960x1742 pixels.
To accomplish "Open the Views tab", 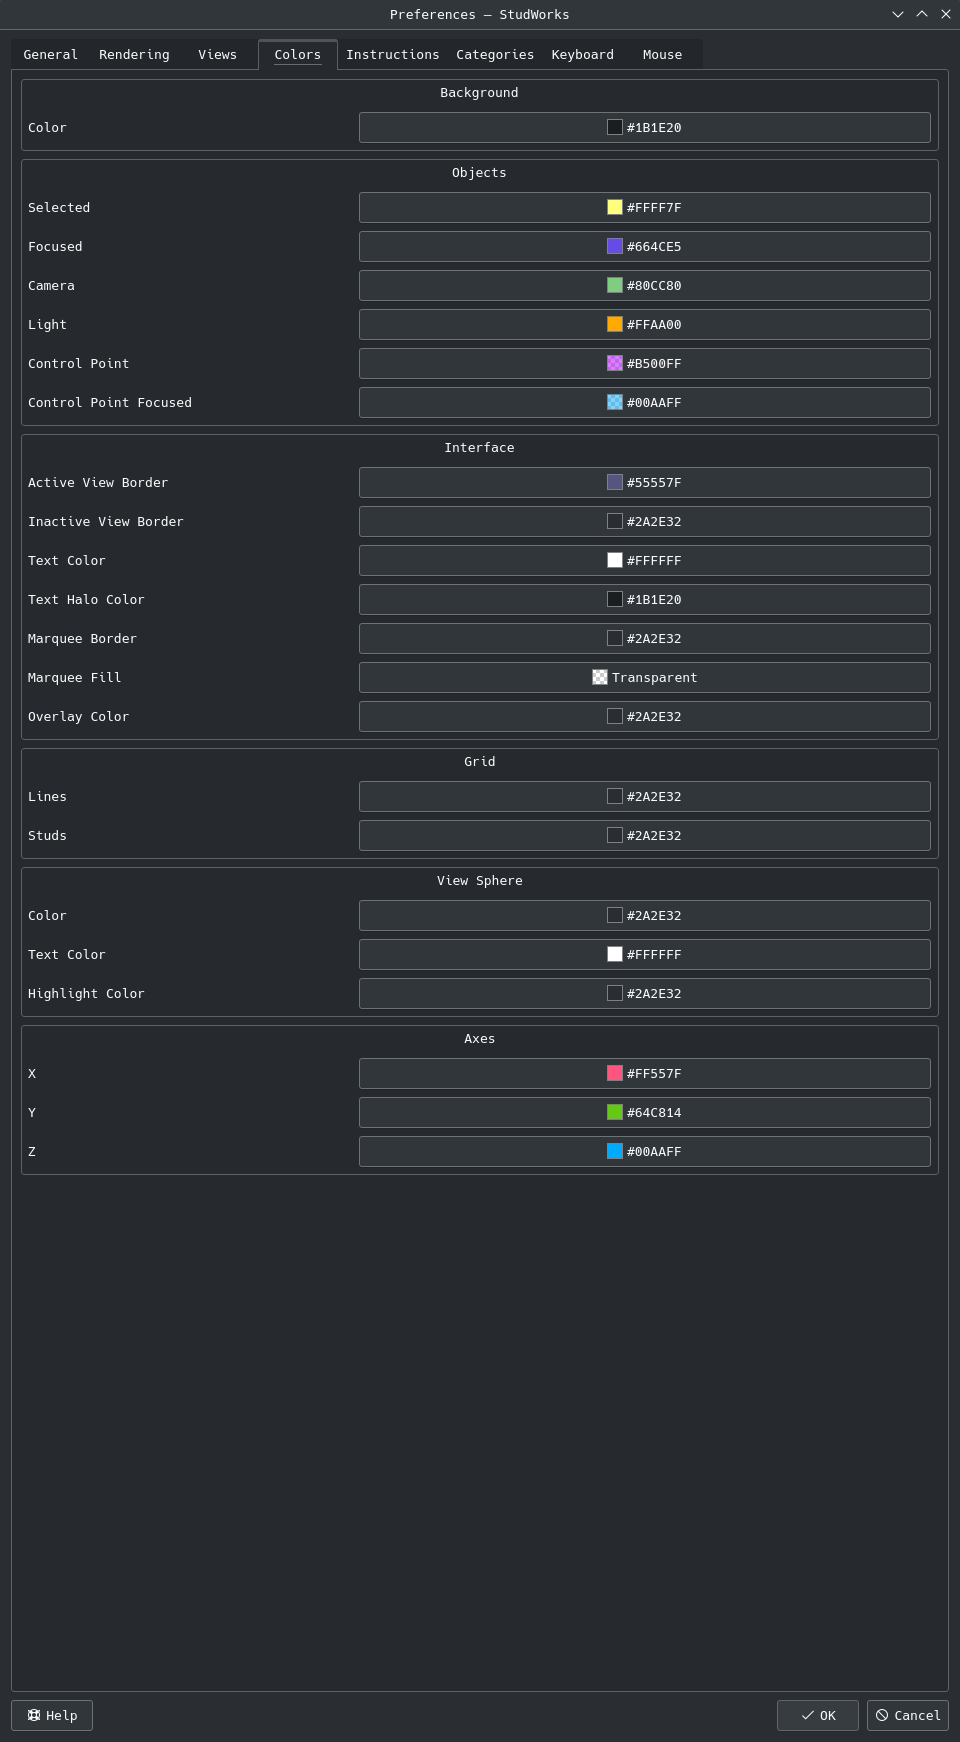I will 217,55.
